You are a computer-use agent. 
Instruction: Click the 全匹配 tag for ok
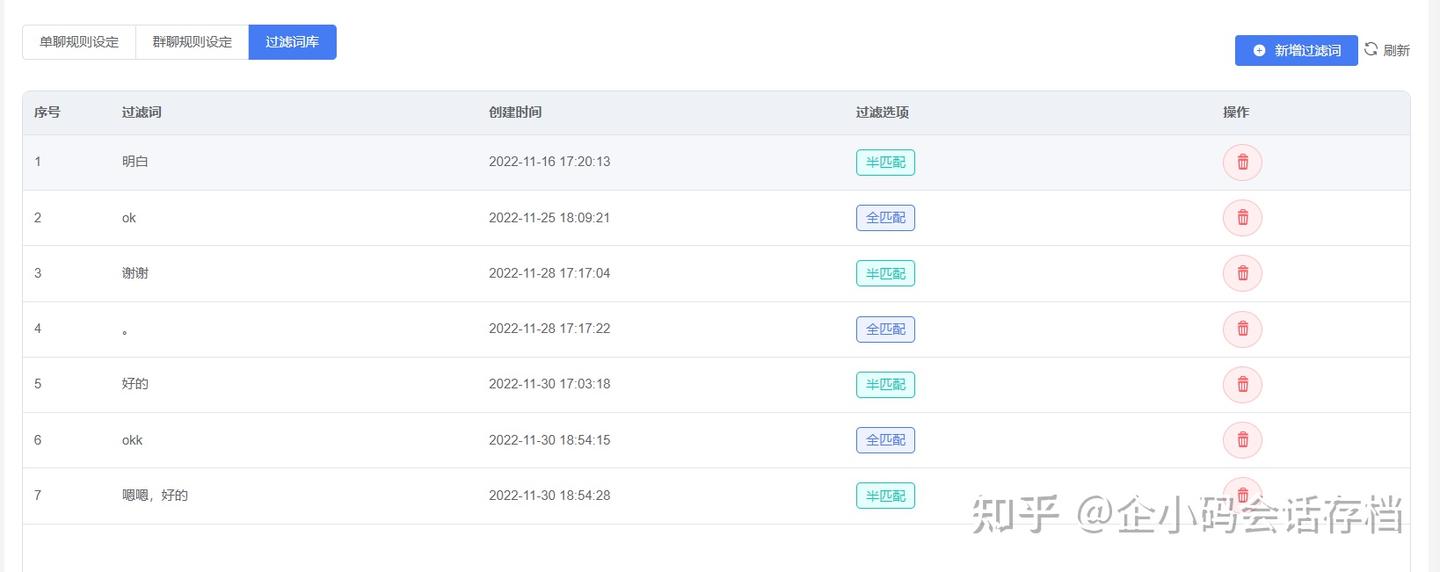(885, 218)
